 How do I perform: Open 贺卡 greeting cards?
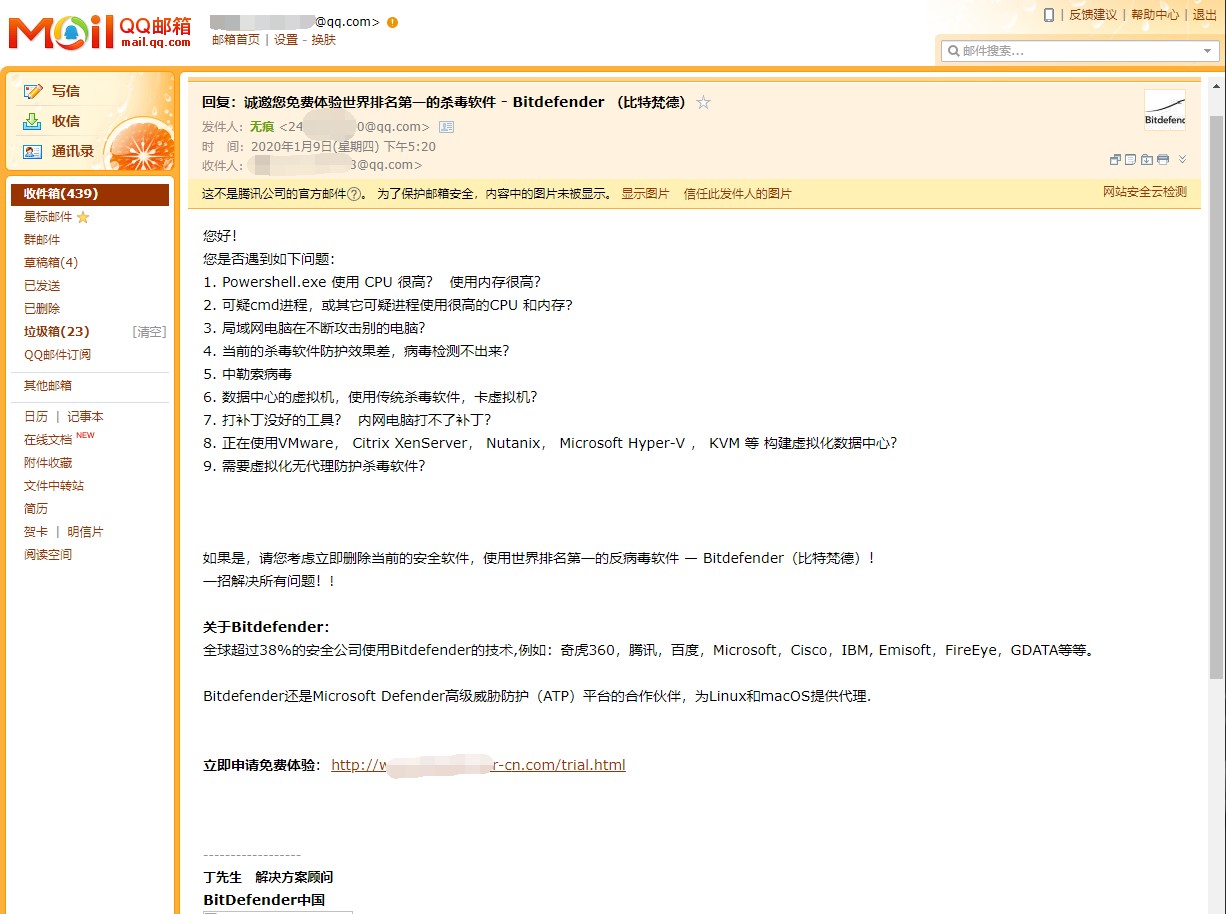point(36,532)
